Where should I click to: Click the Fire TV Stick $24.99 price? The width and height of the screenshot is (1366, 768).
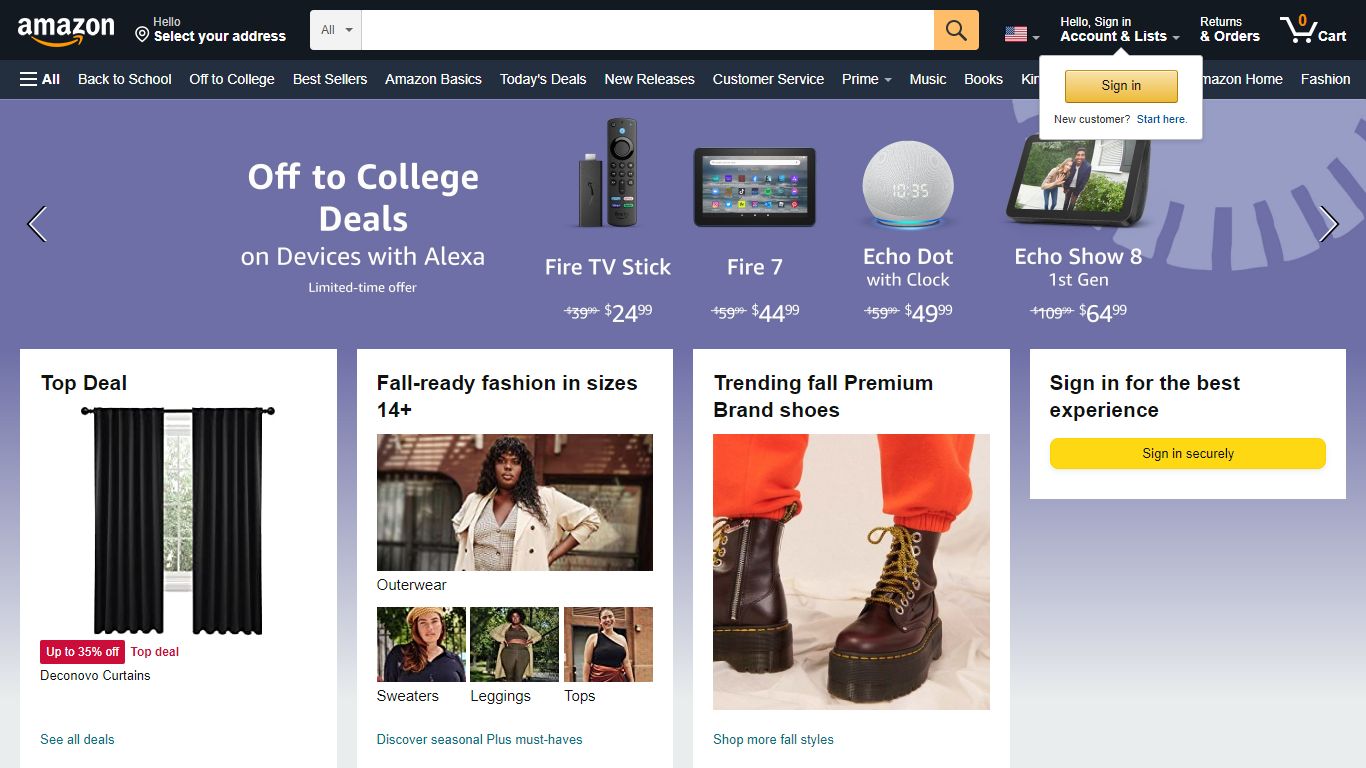pos(628,313)
